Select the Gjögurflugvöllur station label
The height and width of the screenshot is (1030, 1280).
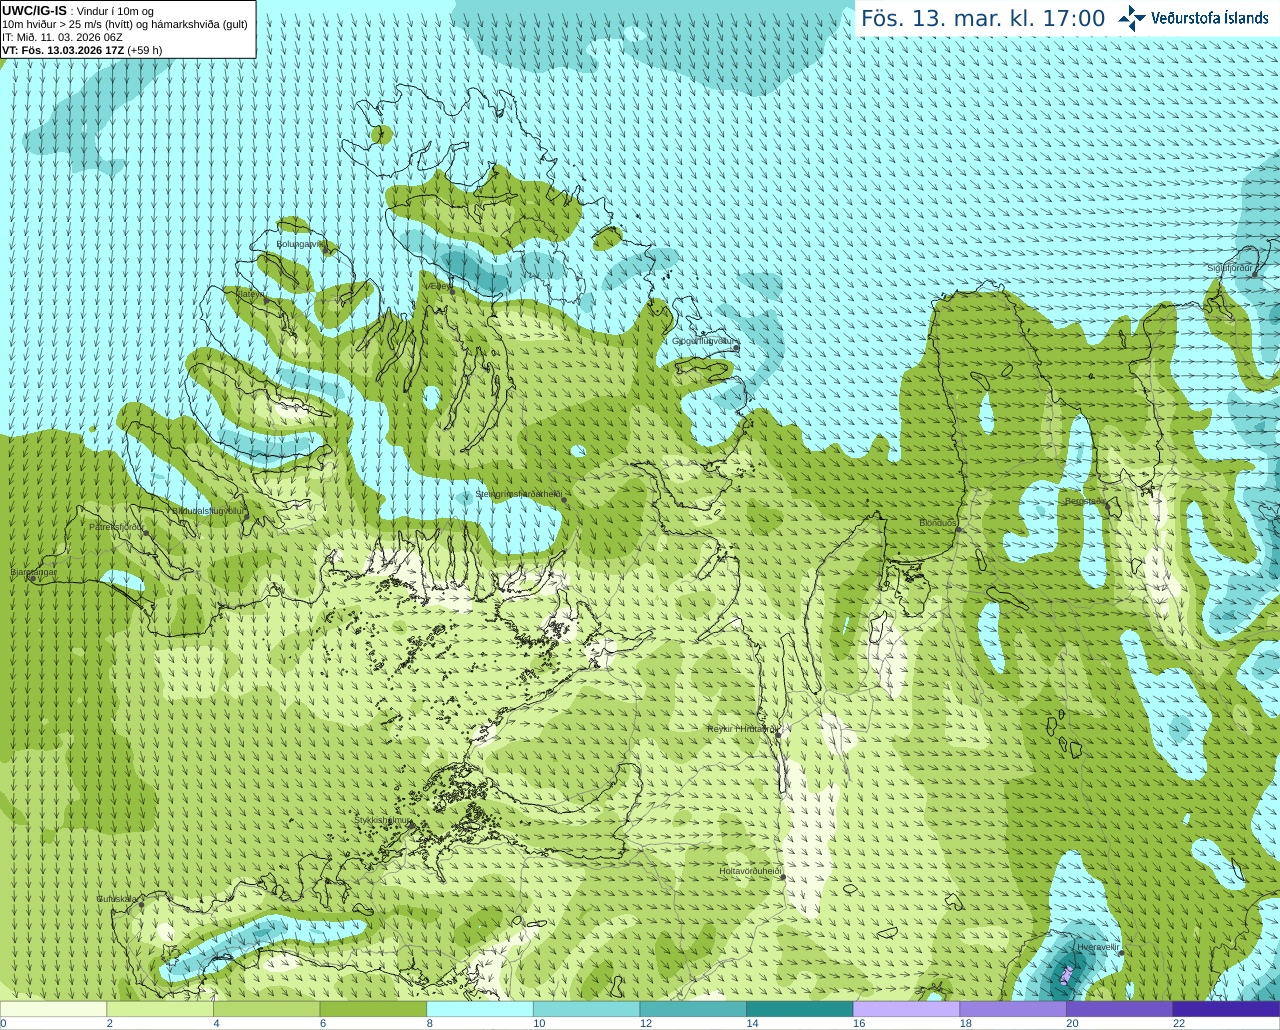(x=705, y=341)
